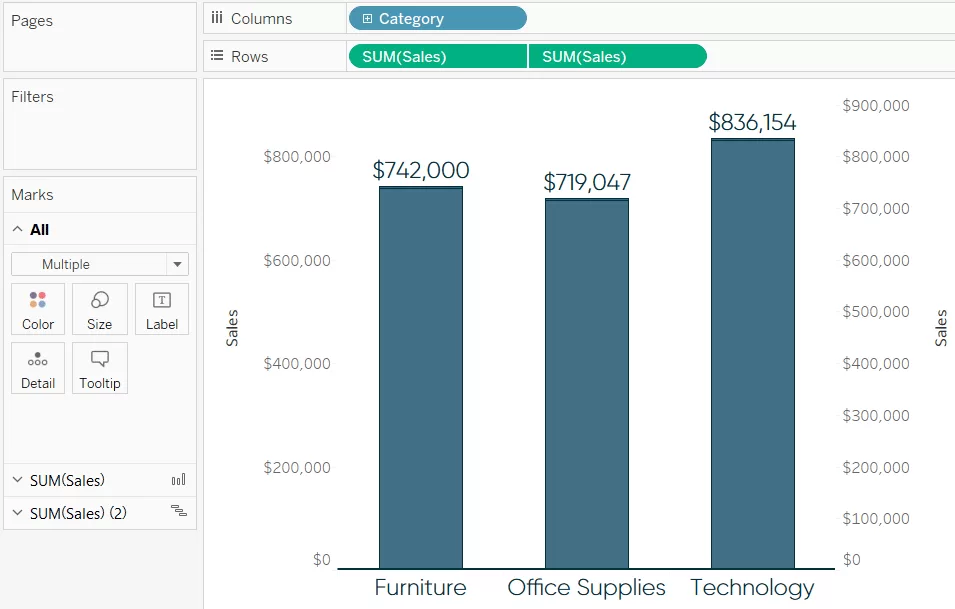Screen dimensions: 955x609
Task: Click the Furniture bar in chart
Action: pyautogui.click(x=420, y=380)
